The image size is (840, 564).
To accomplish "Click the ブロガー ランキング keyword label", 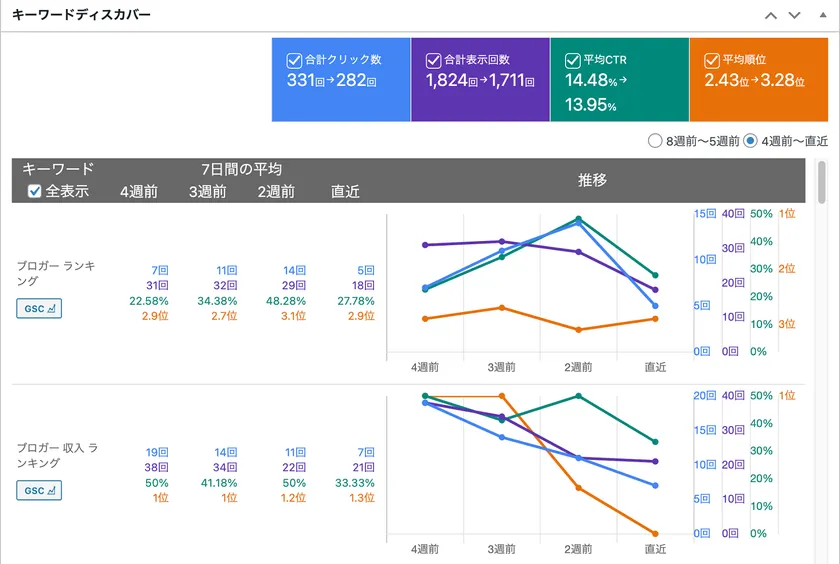I will (x=57, y=273).
